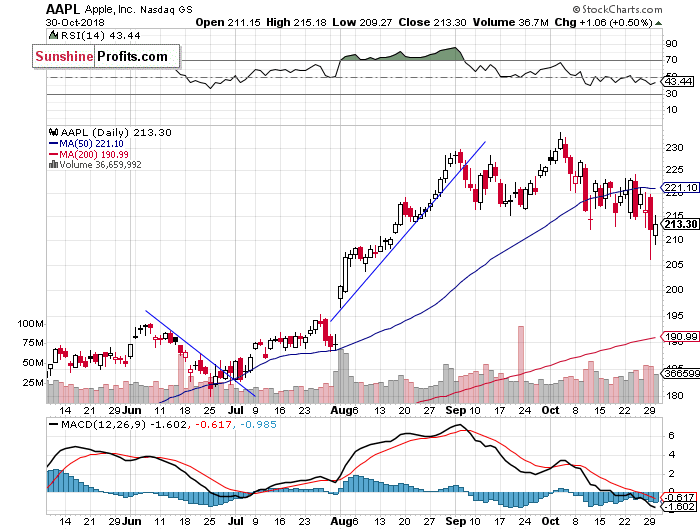Click the SunshineProfits.com logo
700x530 pixels.
pyautogui.click(x=106, y=56)
